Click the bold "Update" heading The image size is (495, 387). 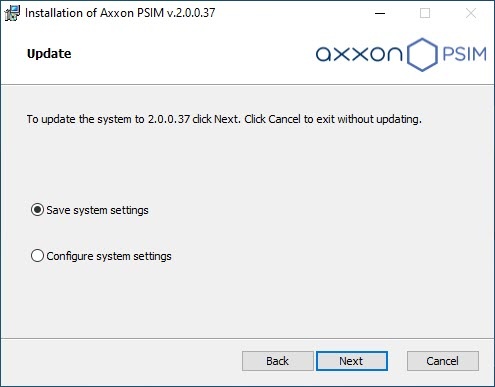coord(49,54)
